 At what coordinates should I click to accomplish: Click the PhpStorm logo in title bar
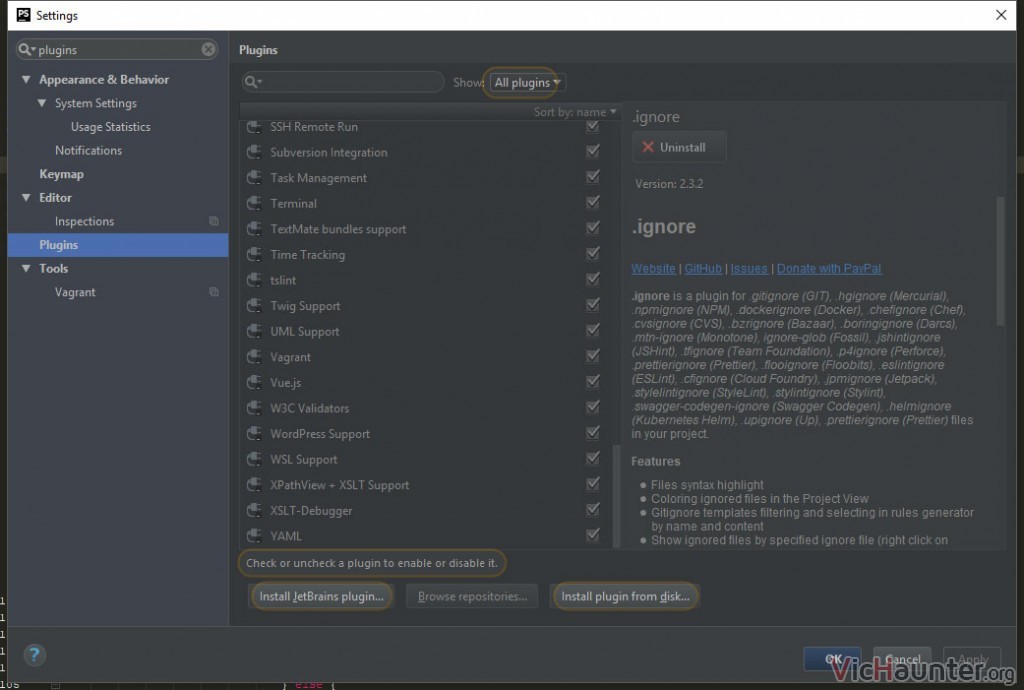click(24, 14)
